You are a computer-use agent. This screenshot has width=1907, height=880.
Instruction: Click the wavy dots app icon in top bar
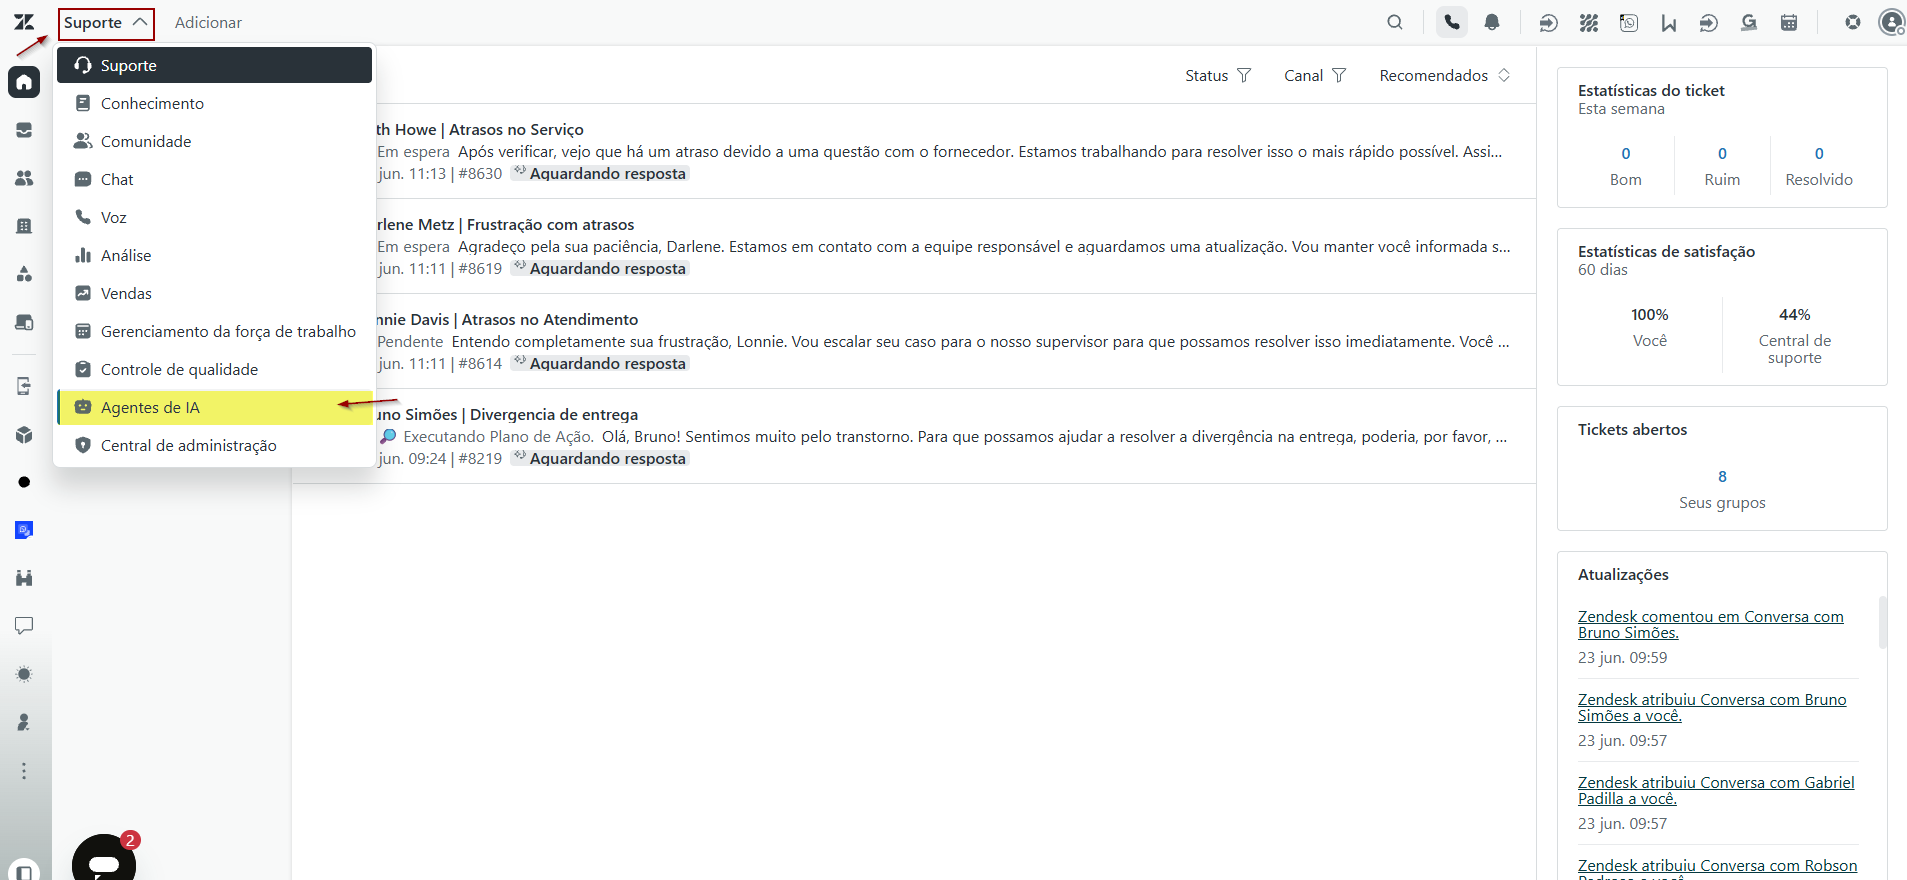[x=1589, y=22]
